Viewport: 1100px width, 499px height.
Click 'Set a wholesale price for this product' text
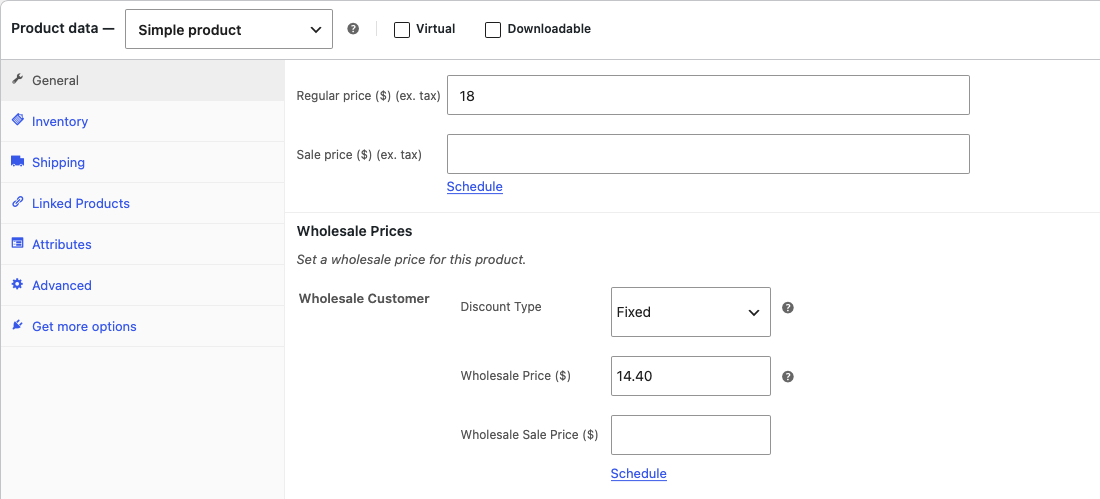click(x=411, y=260)
